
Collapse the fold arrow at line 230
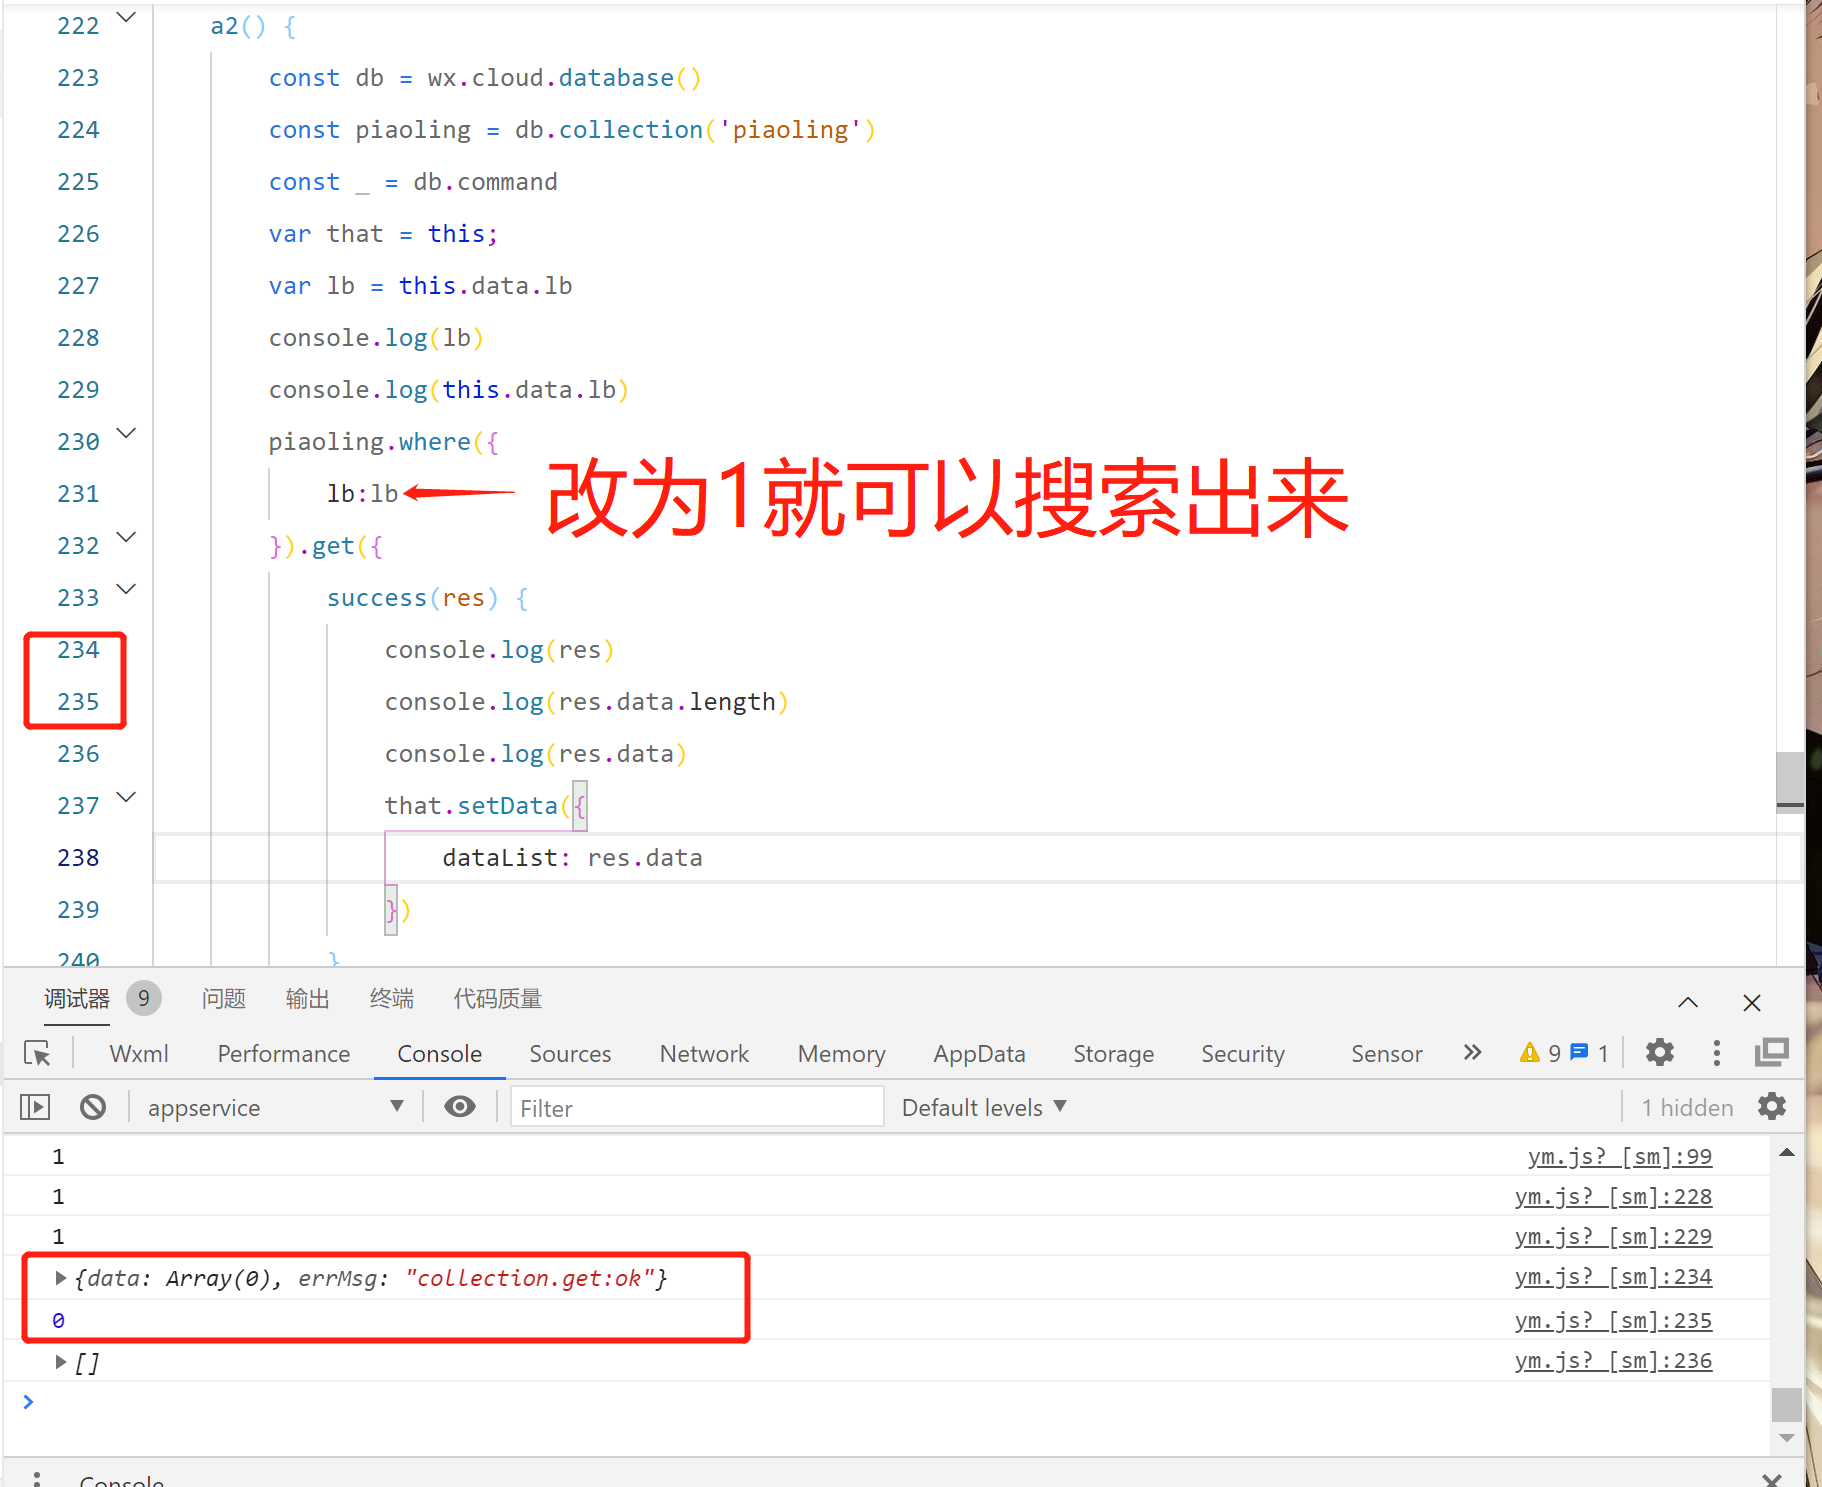pos(126,433)
